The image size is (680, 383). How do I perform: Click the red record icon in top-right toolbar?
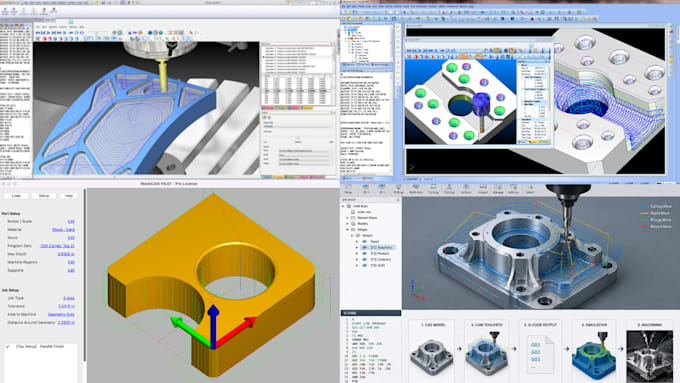tap(532, 19)
